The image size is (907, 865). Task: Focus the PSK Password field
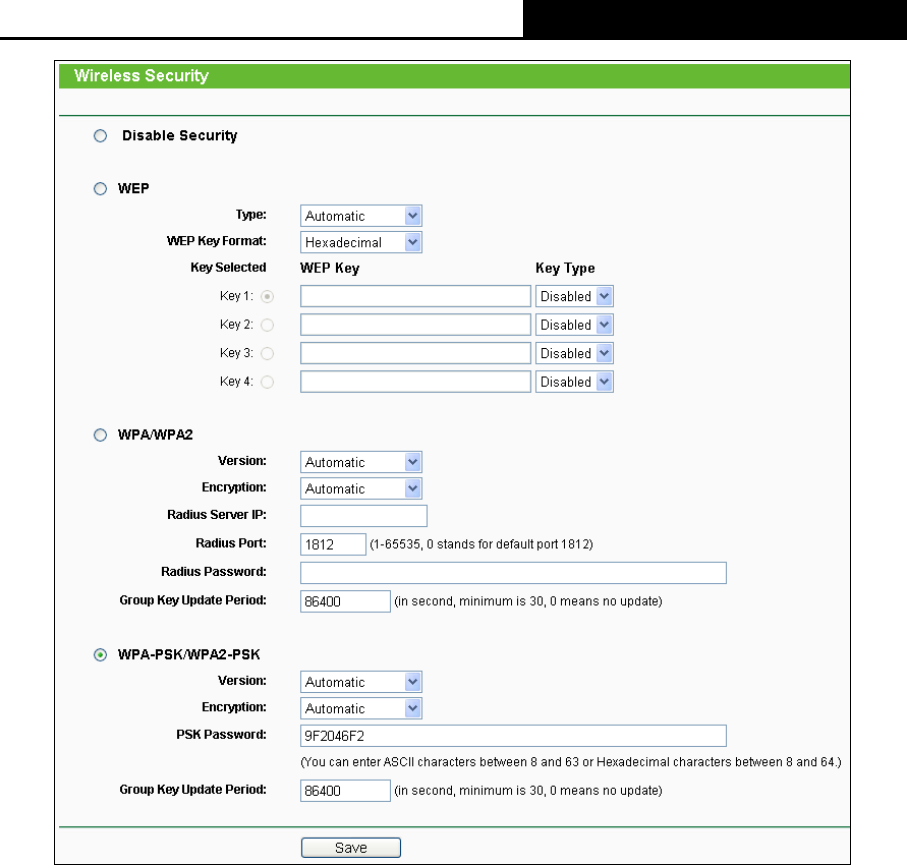pyautogui.click(x=513, y=736)
